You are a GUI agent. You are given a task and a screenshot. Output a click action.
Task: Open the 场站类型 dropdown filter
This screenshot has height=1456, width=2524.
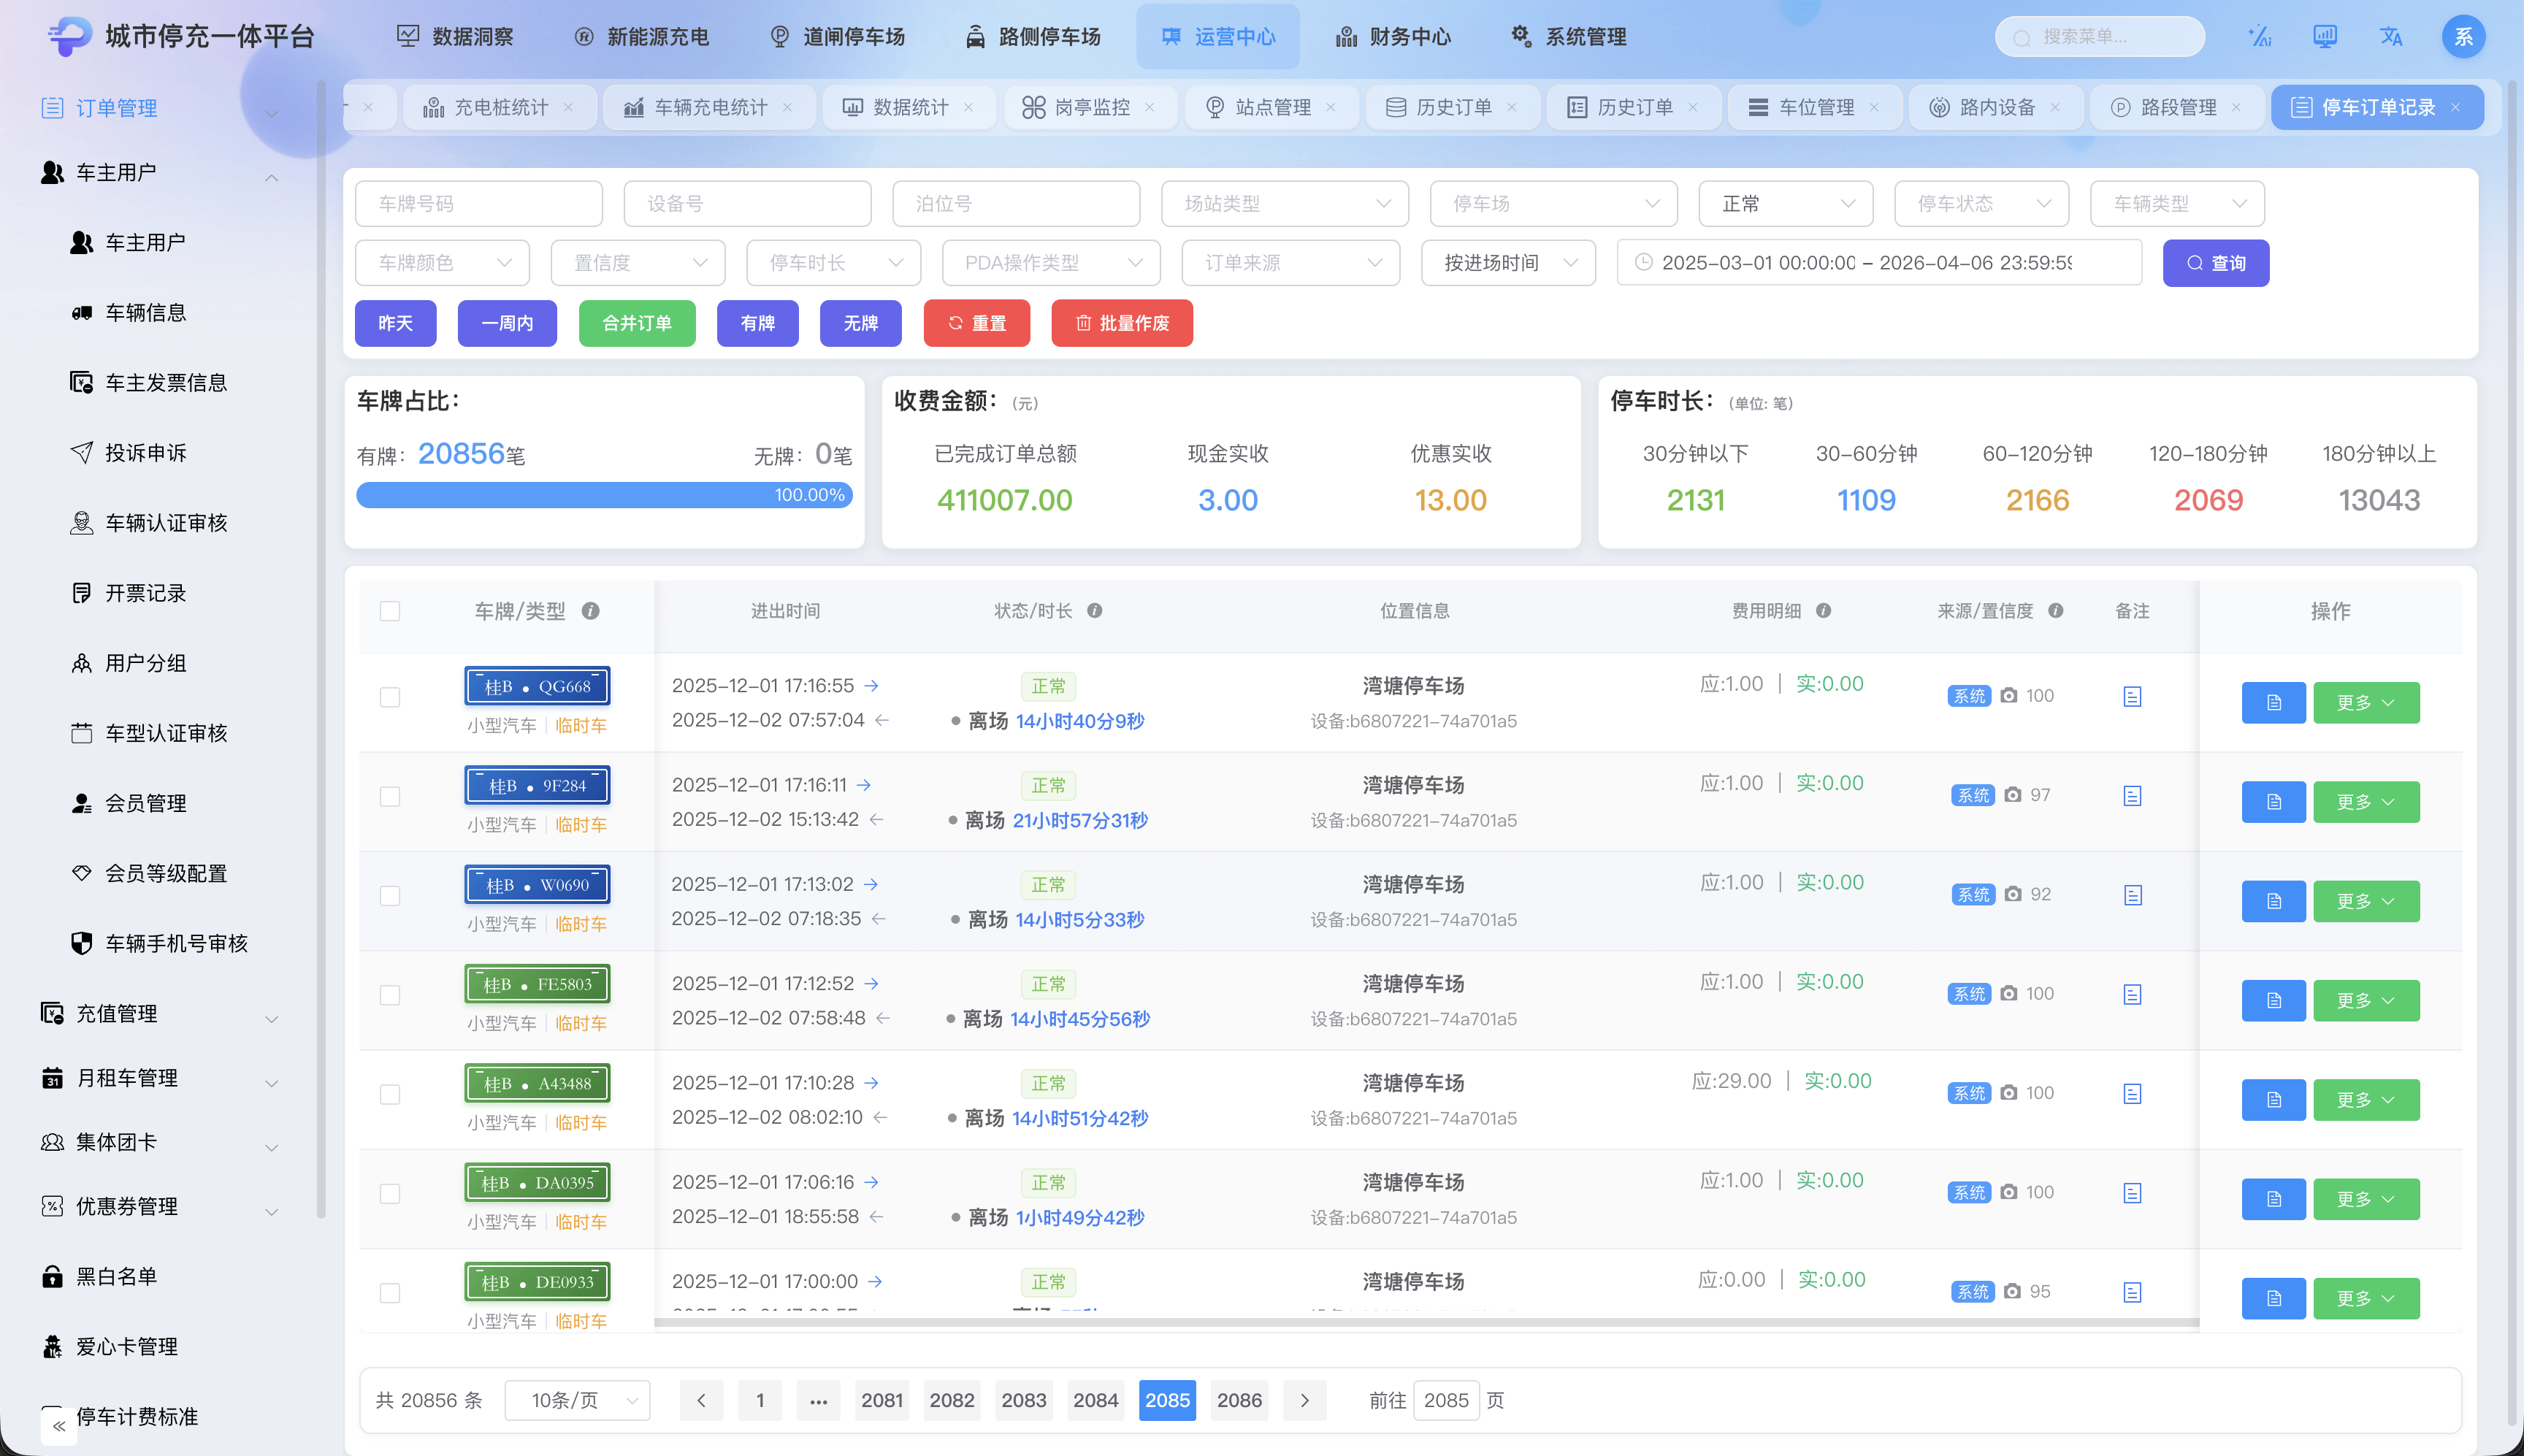tap(1284, 204)
